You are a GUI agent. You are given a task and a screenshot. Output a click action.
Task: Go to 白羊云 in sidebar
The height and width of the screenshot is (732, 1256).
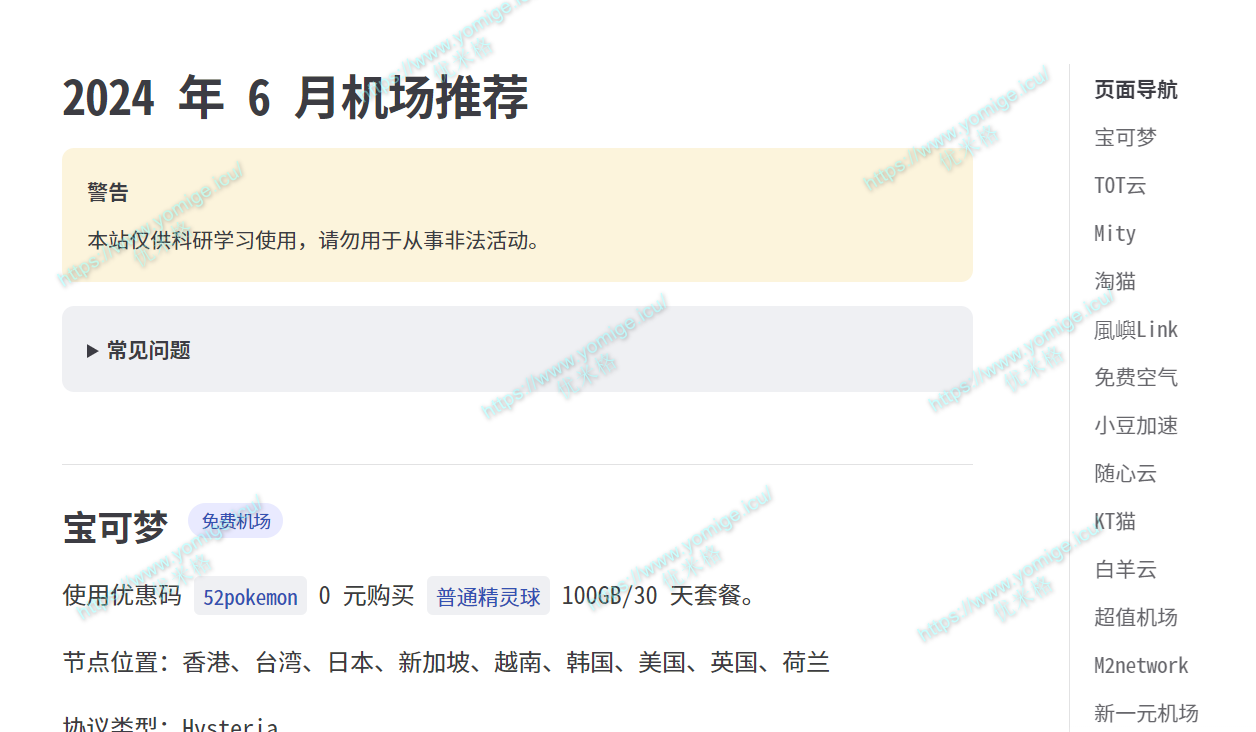[x=1125, y=570]
